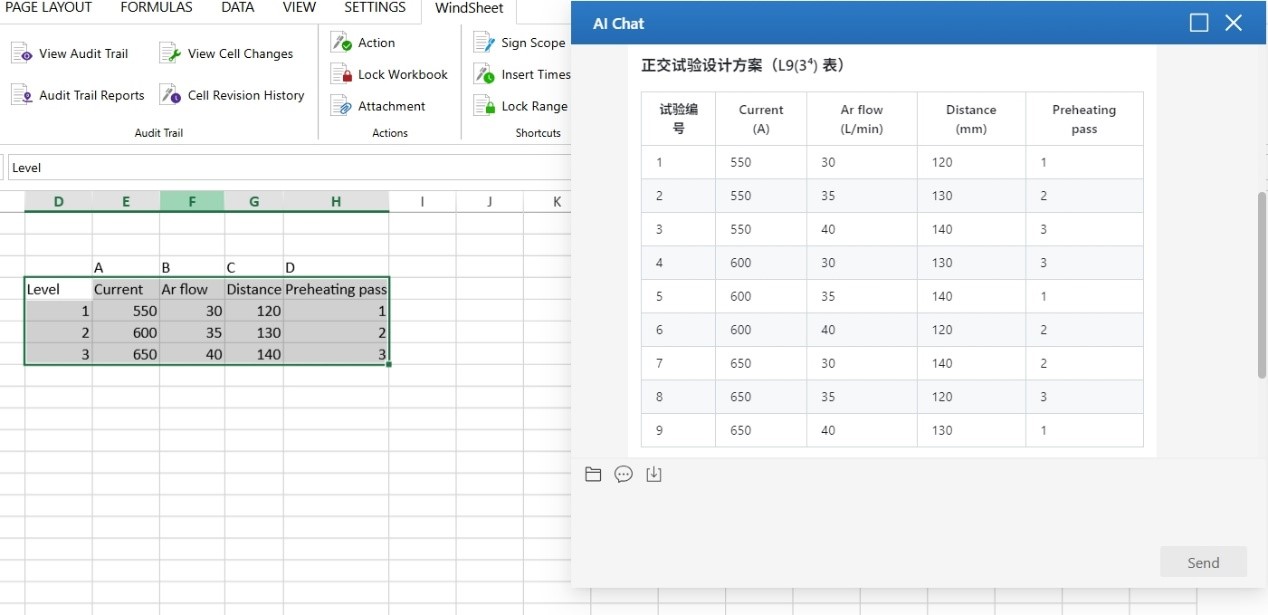Open Audit Trail Reports
The width and height of the screenshot is (1268, 615).
tap(80, 95)
